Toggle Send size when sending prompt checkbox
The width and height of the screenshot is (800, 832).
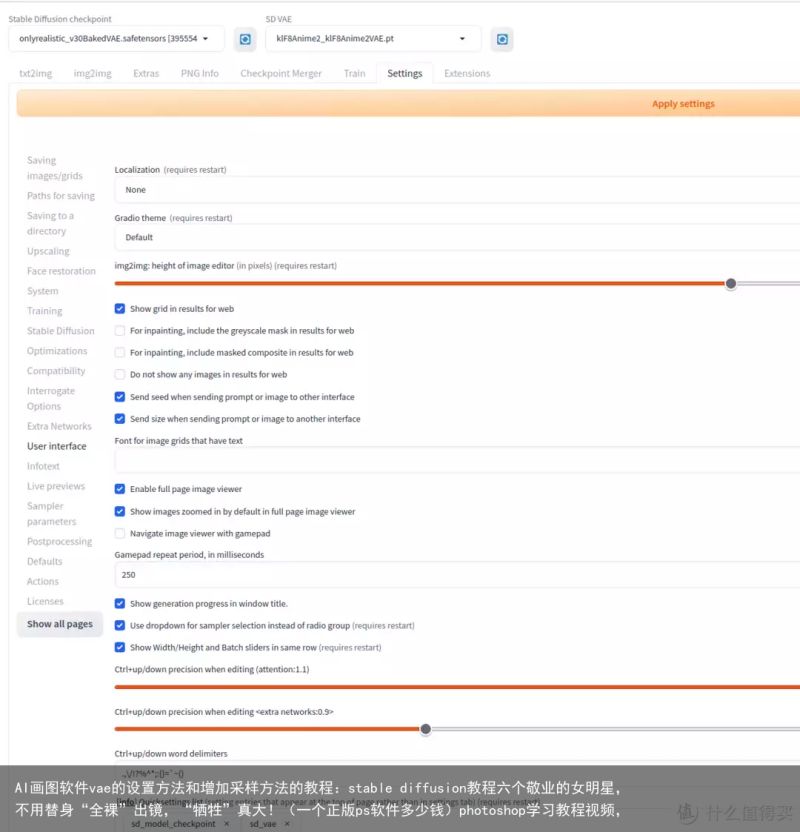[x=120, y=419]
